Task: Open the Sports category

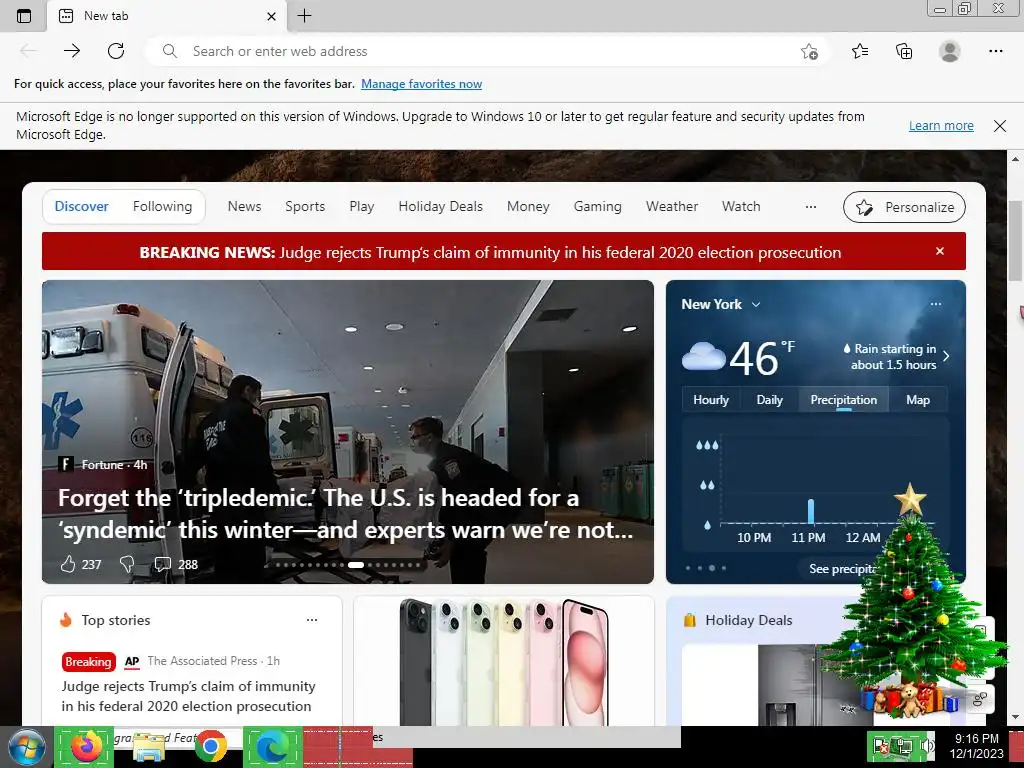Action: pos(305,206)
